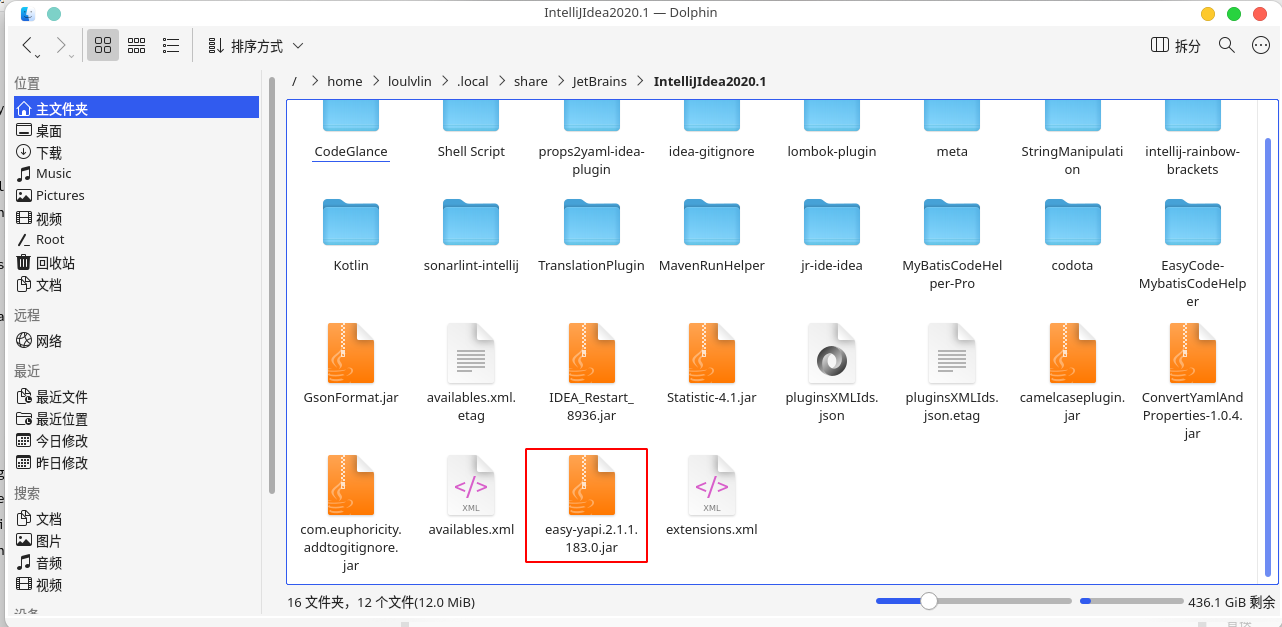Viewport: 1282px width, 627px height.
Task: Click the CodeGlance folder label
Action: (x=351, y=152)
